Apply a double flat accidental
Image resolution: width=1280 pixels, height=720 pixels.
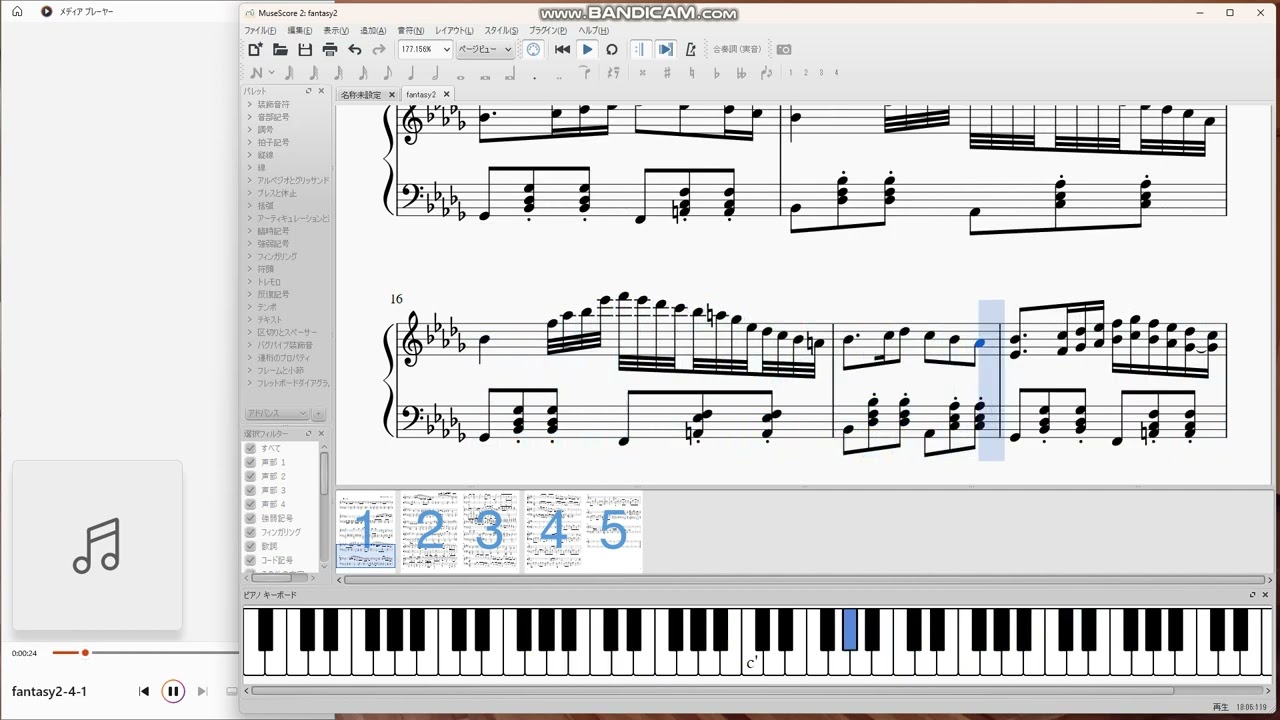coord(741,73)
